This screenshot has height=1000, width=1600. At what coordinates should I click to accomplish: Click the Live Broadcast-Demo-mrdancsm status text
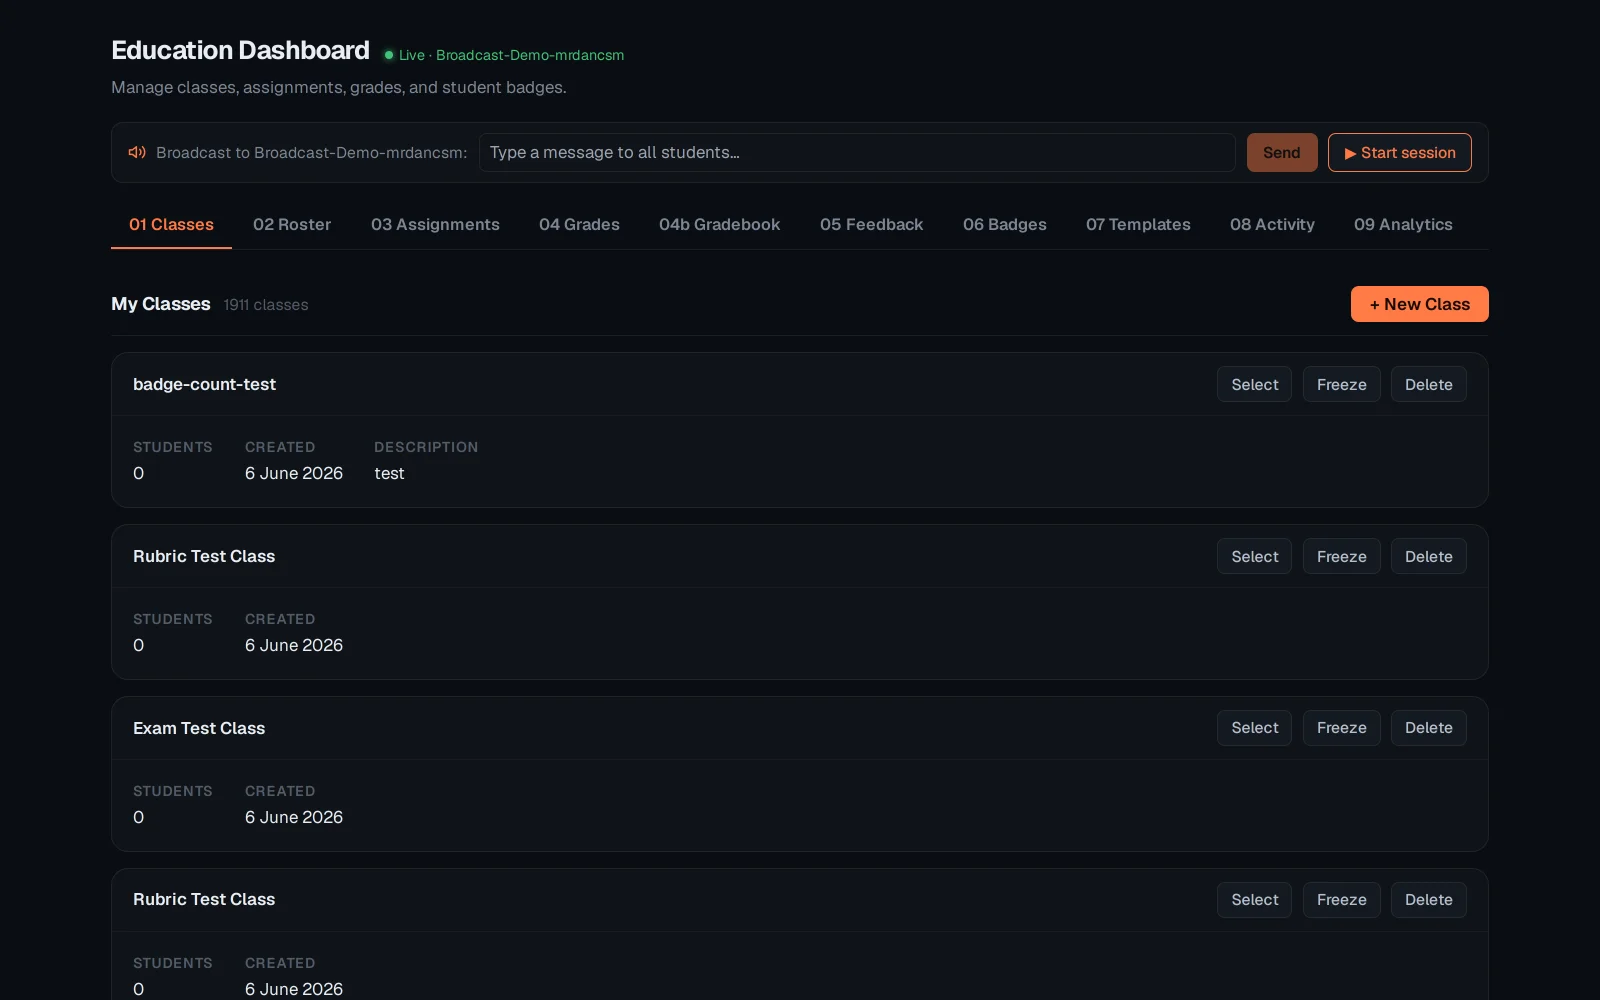511,55
